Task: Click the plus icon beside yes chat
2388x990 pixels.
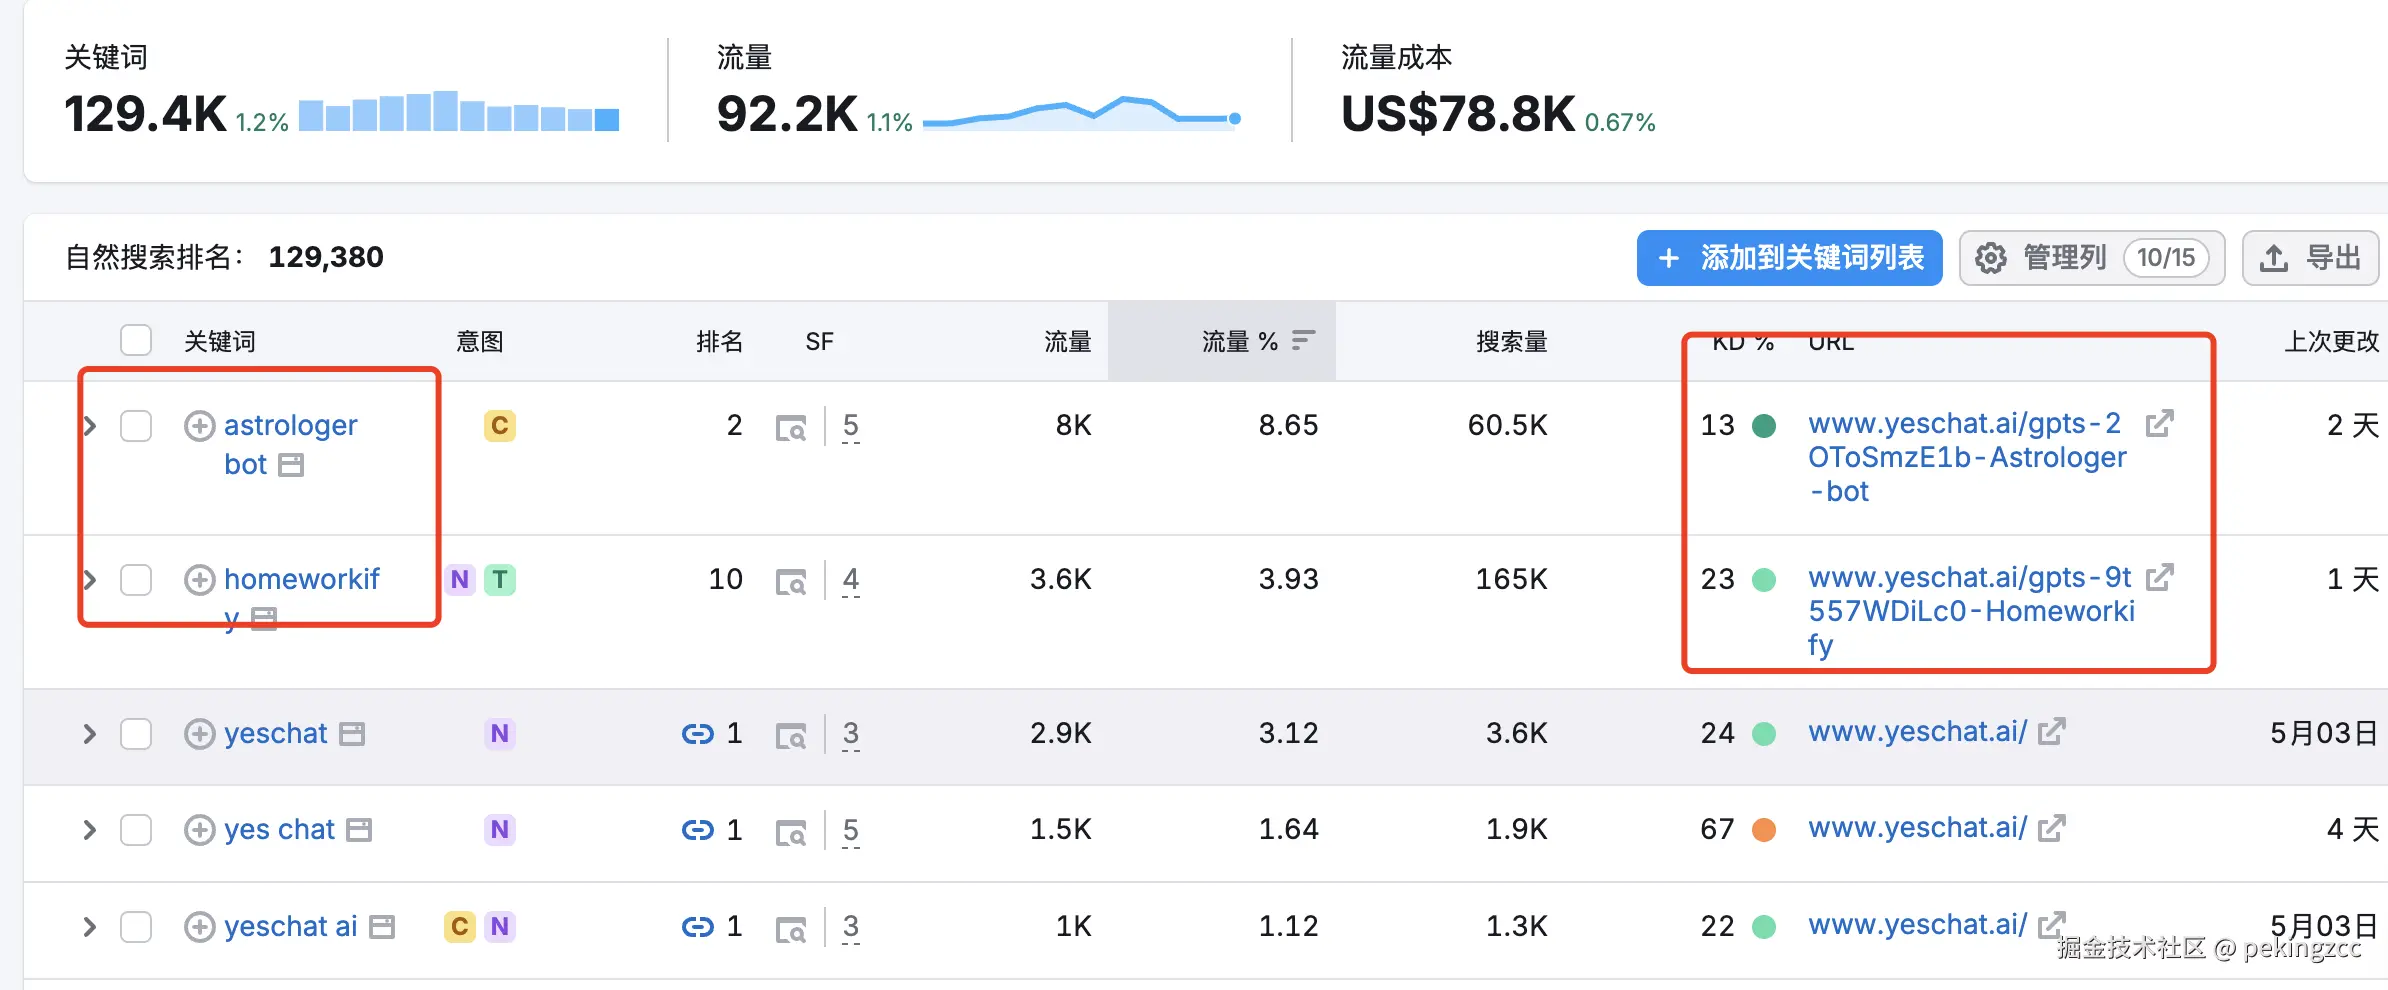Action: (199, 830)
